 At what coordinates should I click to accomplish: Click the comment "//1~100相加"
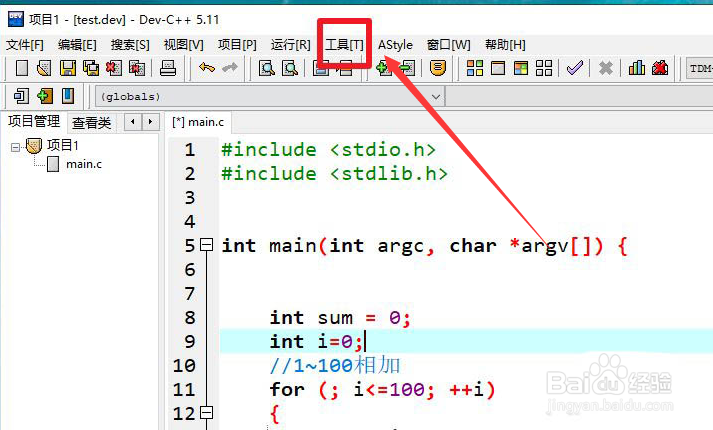[335, 365]
